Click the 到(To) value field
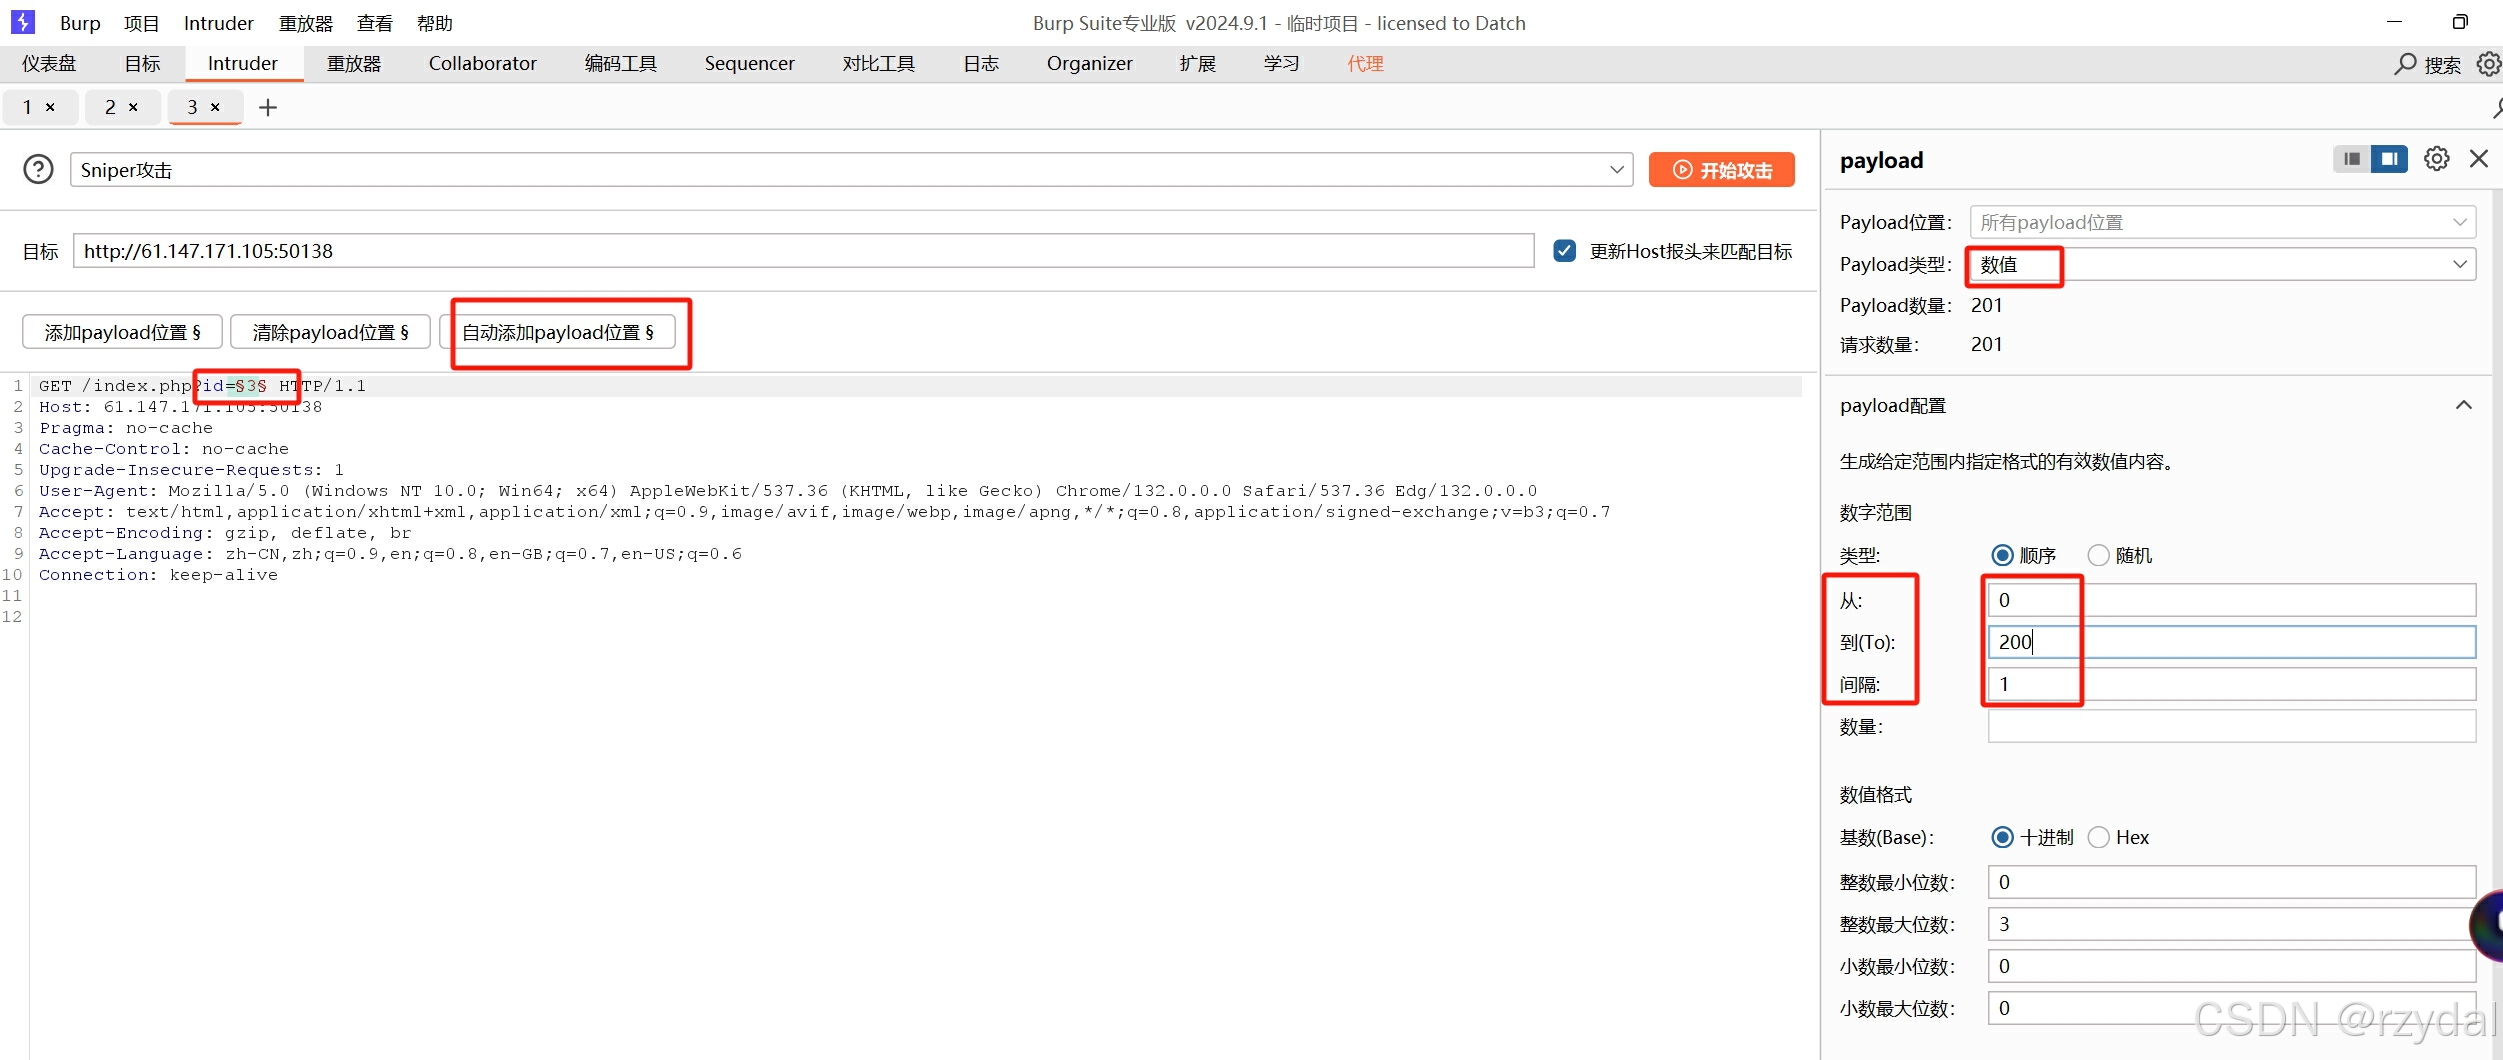This screenshot has width=2503, height=1060. pos(2231,642)
